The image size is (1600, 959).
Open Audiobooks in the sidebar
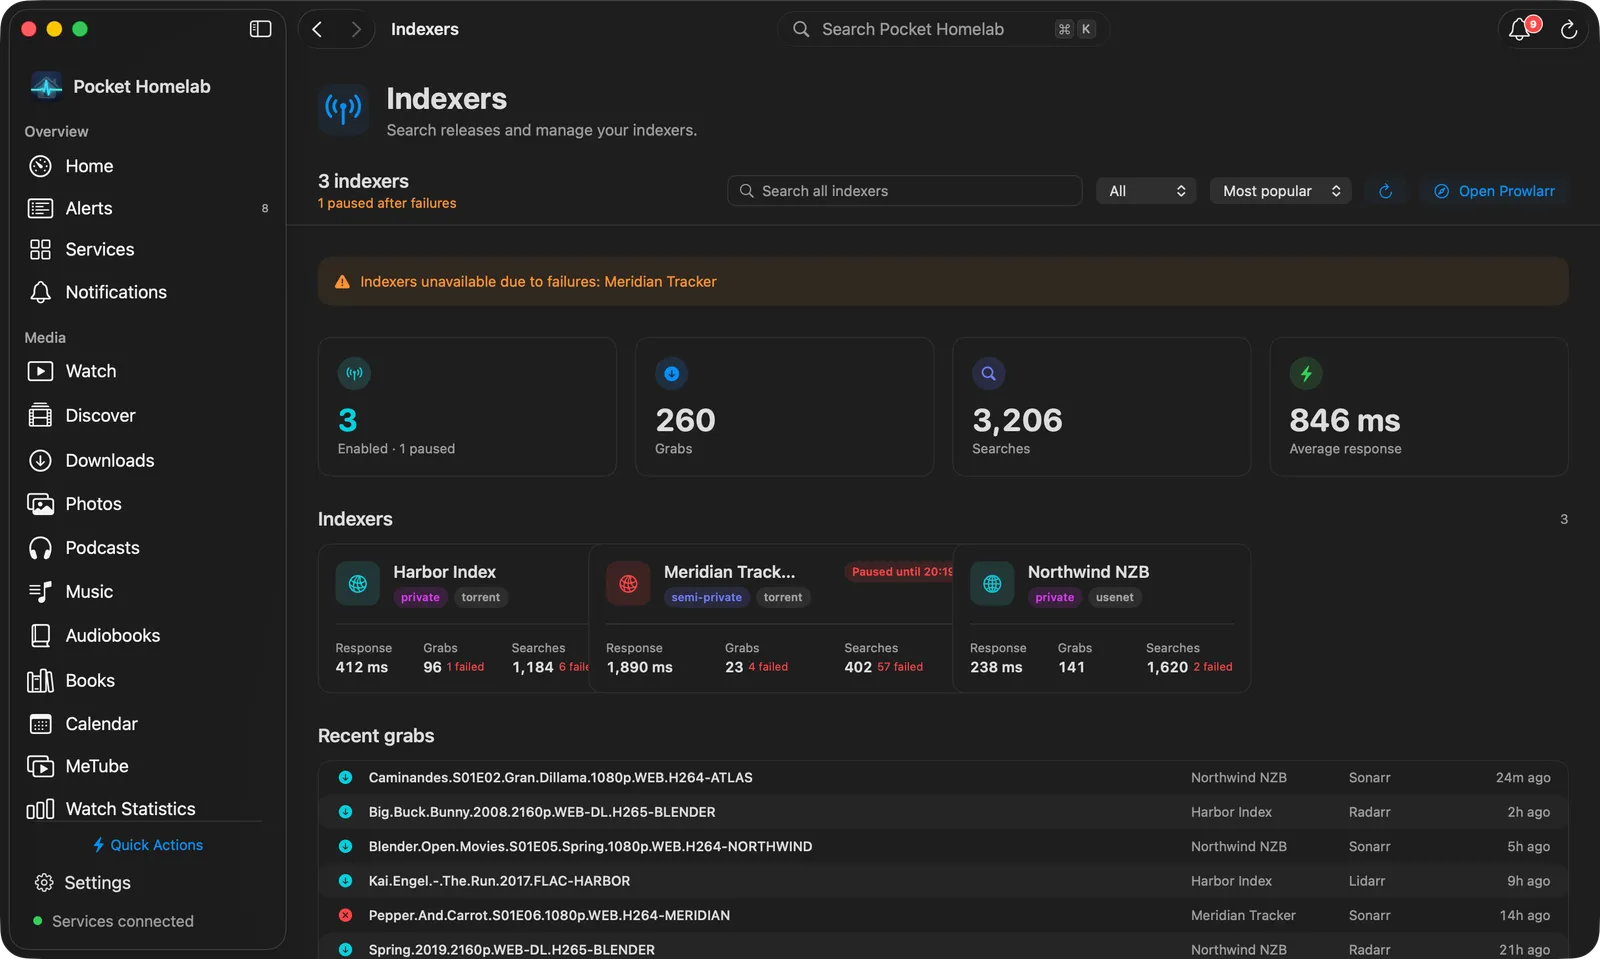click(146, 636)
